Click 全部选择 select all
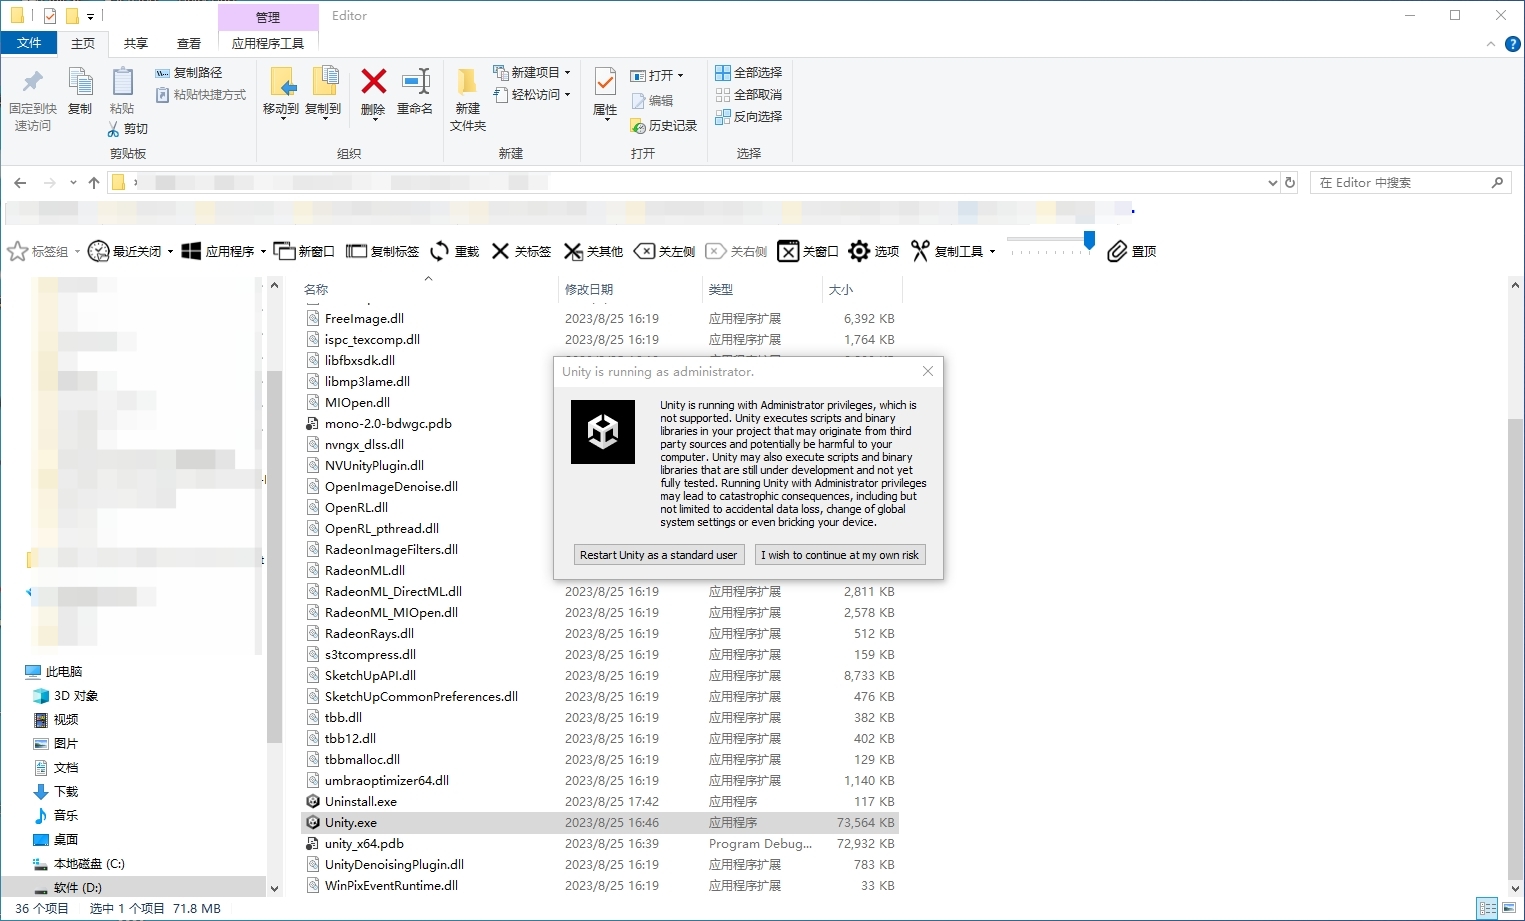 pyautogui.click(x=749, y=73)
